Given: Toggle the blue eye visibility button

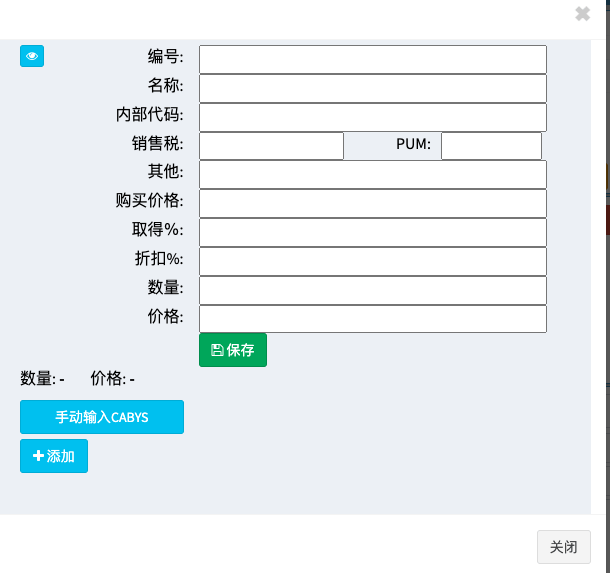Looking at the screenshot, I should (x=32, y=57).
